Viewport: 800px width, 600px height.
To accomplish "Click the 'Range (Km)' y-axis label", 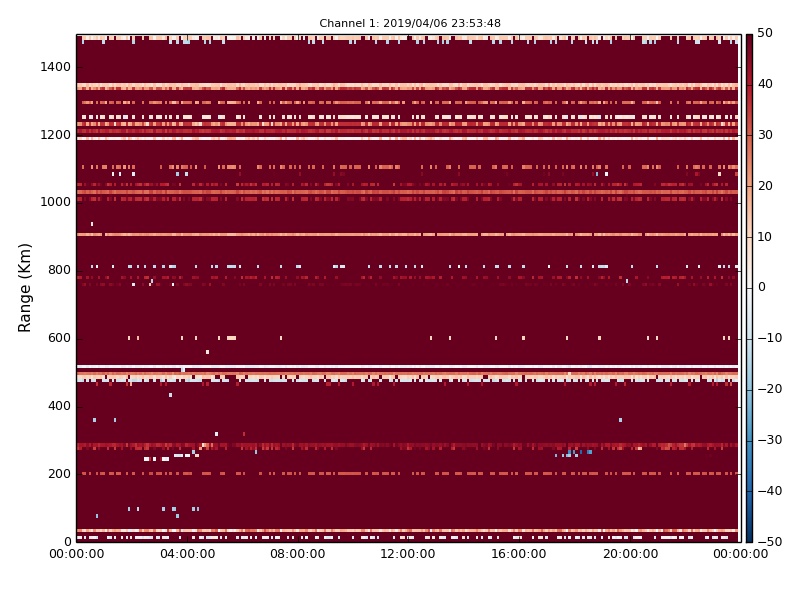I will click(x=24, y=288).
